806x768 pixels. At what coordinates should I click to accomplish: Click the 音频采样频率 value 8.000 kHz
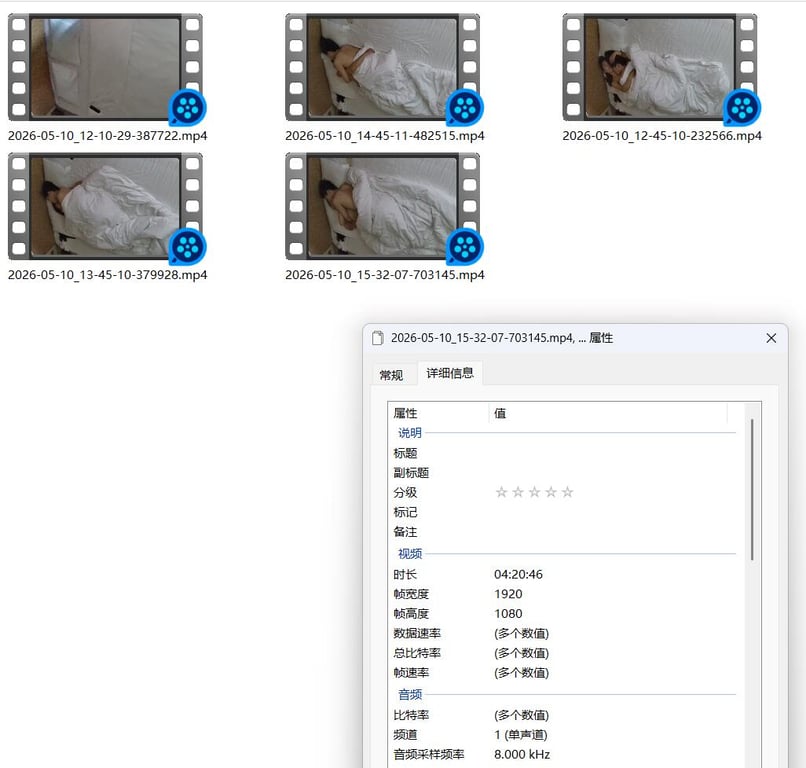point(522,754)
